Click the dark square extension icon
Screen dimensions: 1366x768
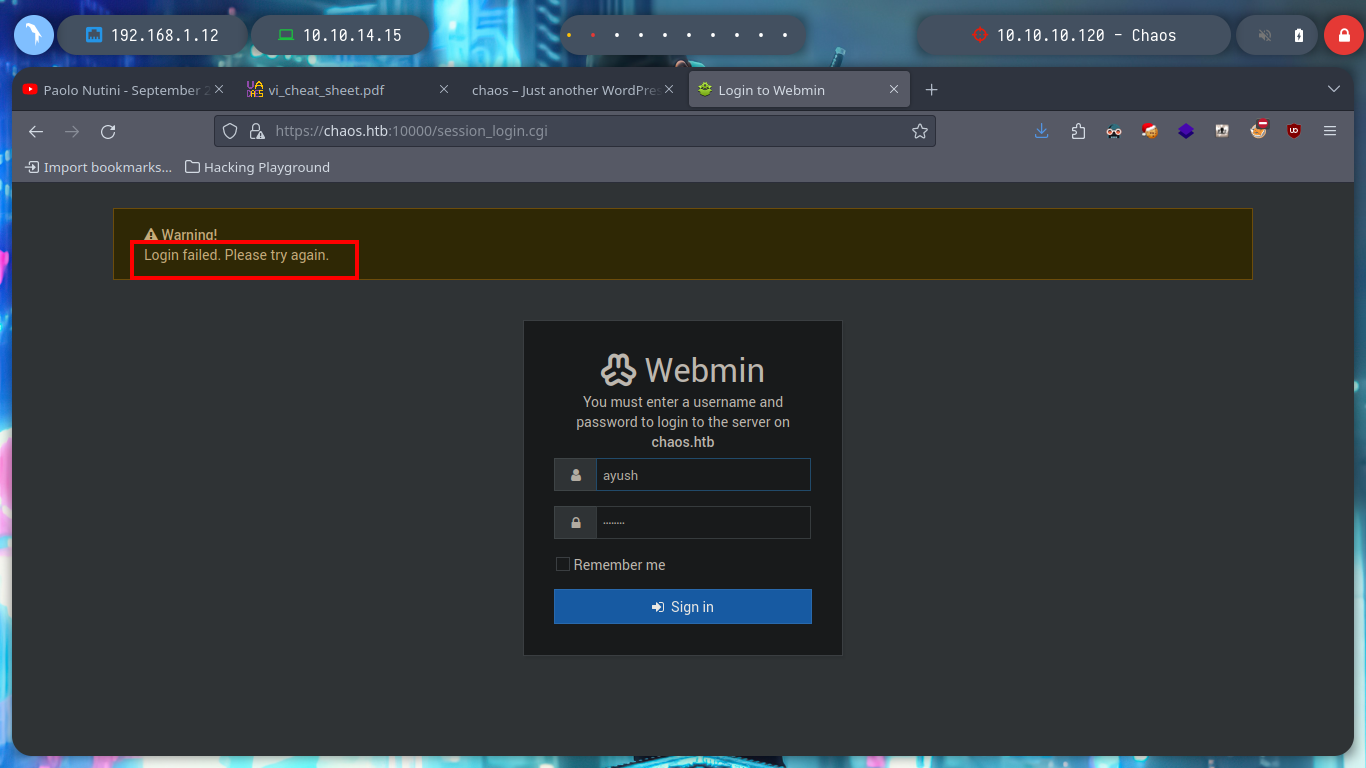tap(1222, 131)
